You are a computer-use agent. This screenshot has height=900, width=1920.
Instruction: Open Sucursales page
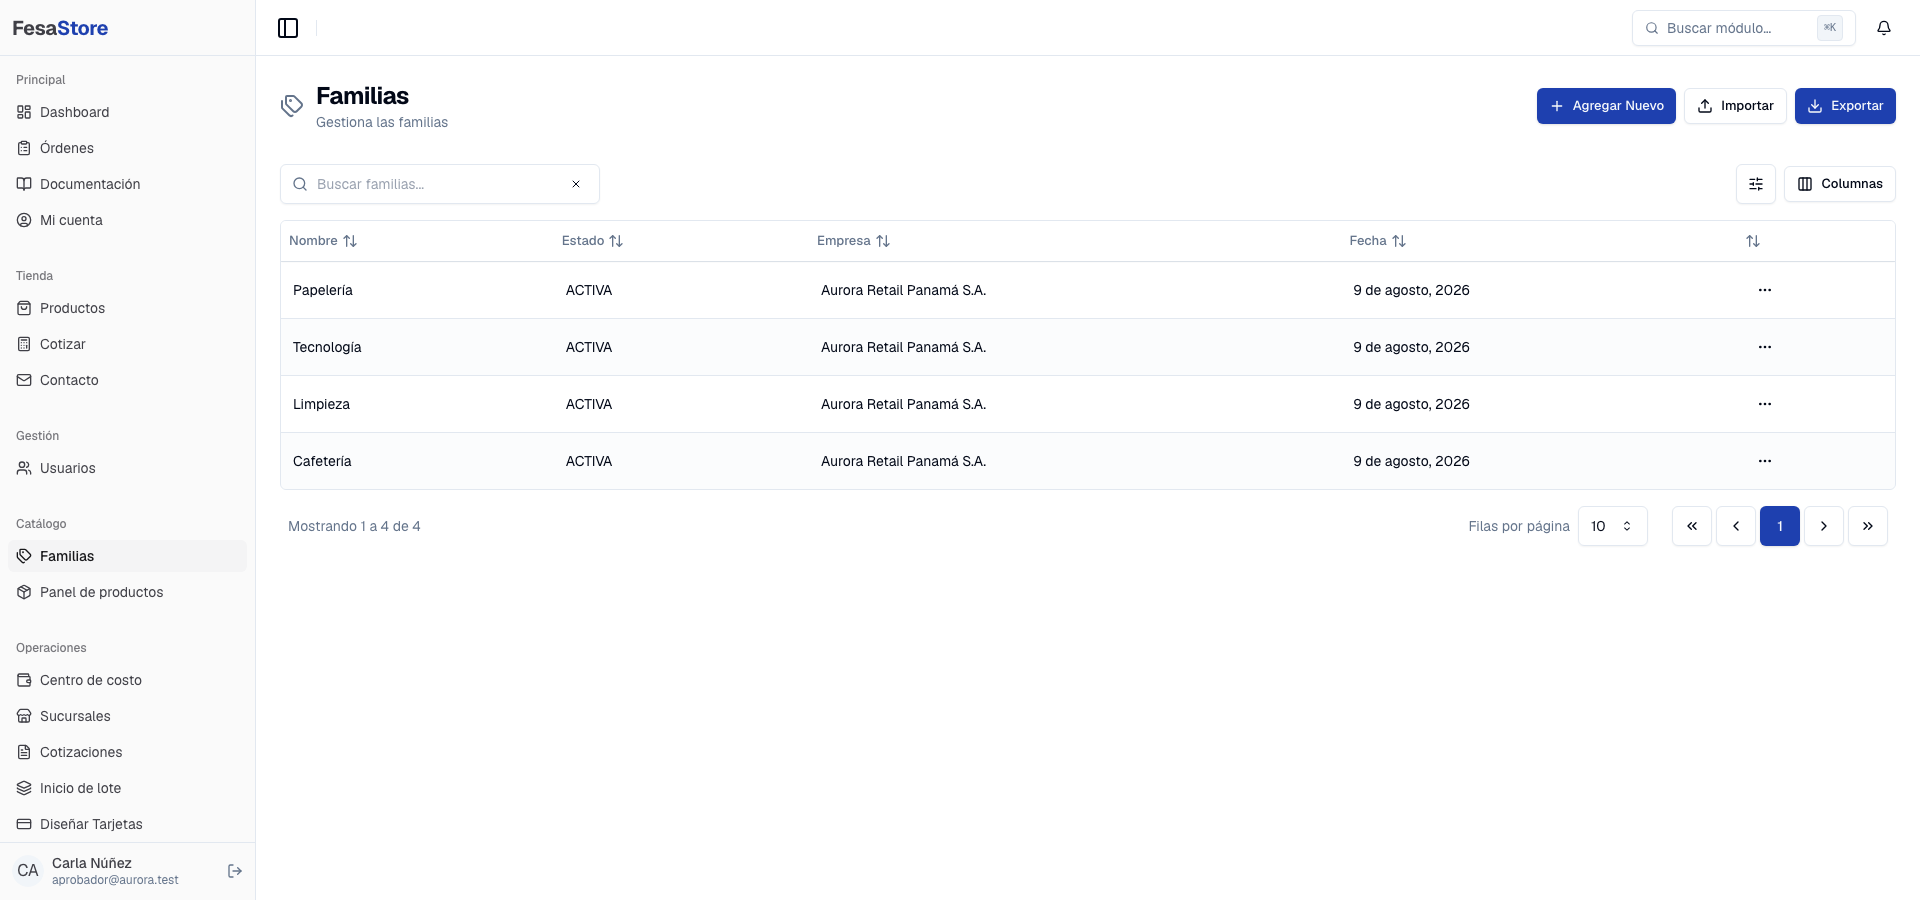pyautogui.click(x=127, y=716)
